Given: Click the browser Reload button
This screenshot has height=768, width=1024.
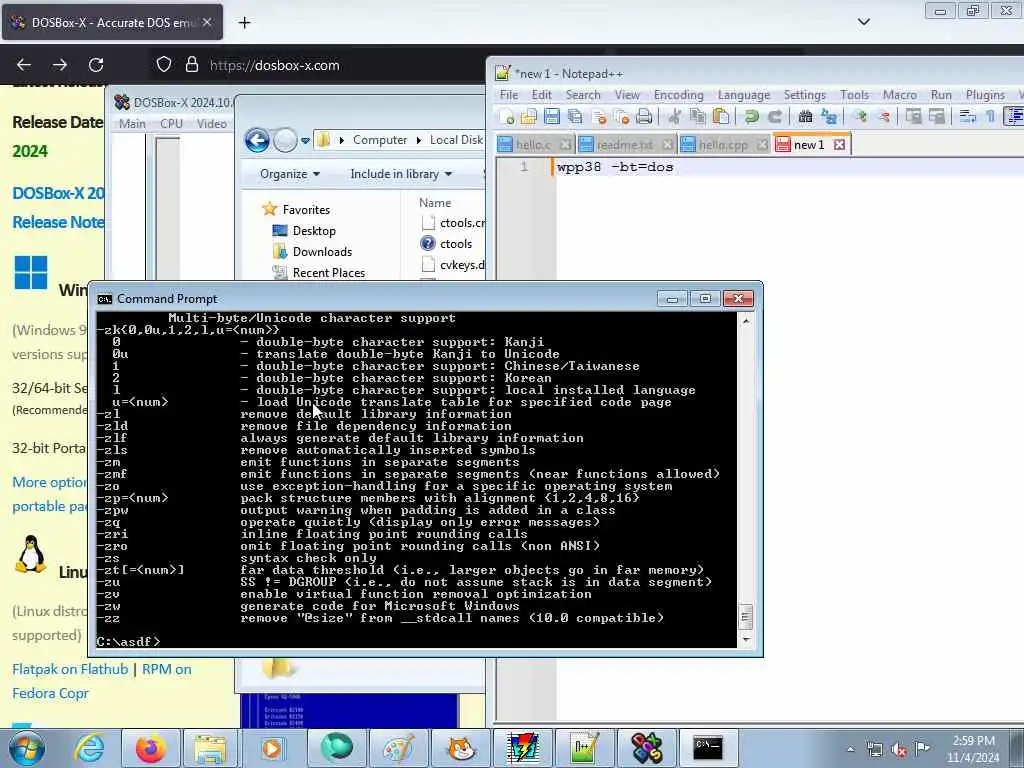Looking at the screenshot, I should [x=96, y=65].
